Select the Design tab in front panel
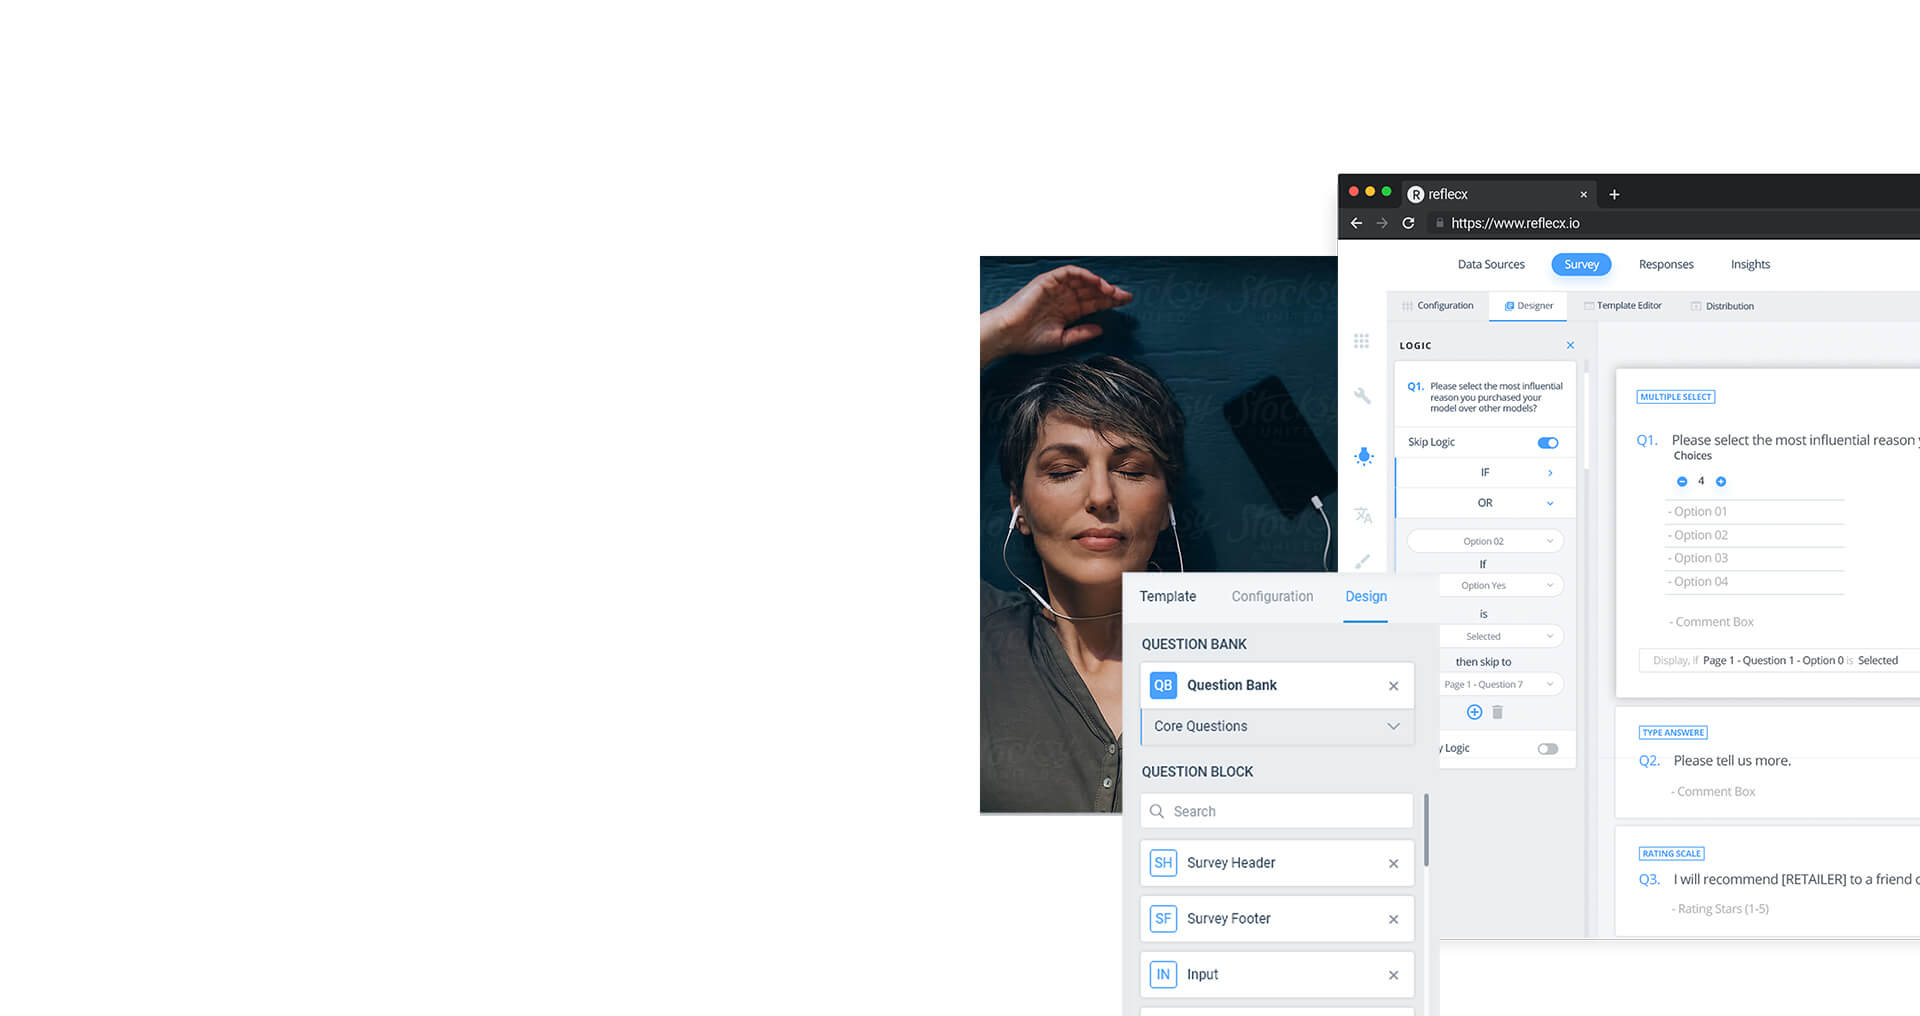Screen dimensions: 1920x1016 point(1366,596)
